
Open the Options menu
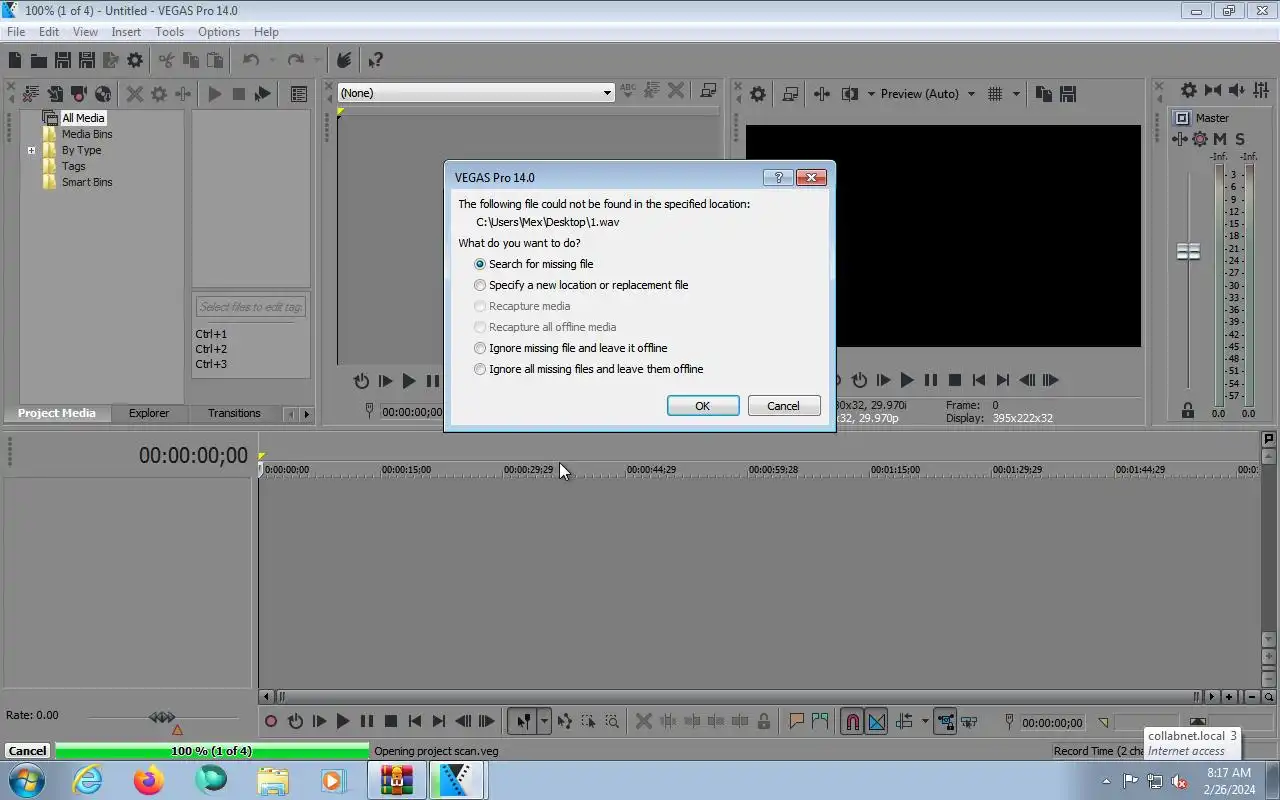pos(219,32)
